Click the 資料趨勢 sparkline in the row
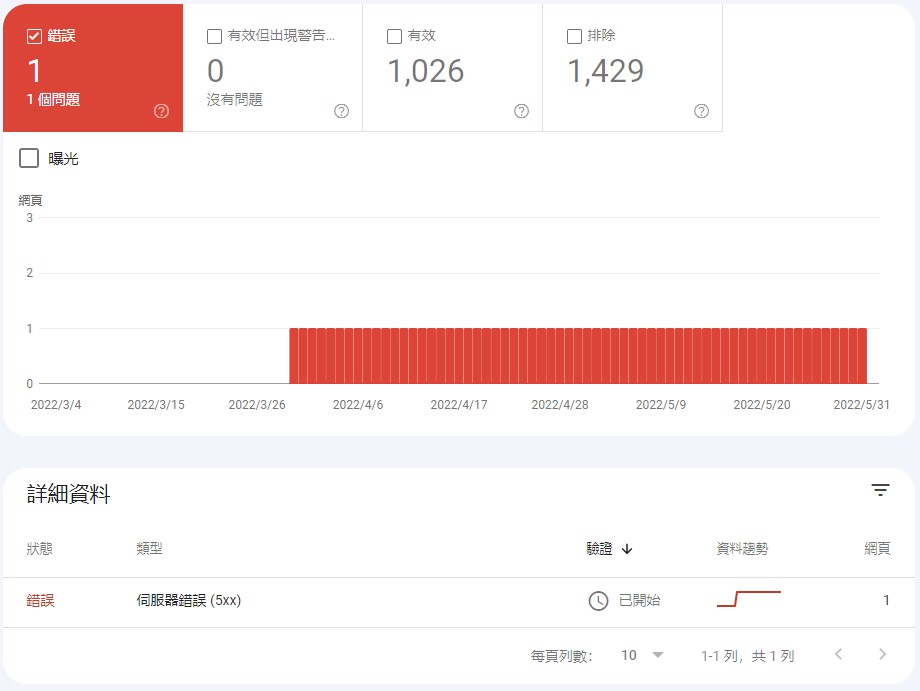This screenshot has height=691, width=920. (x=748, y=599)
